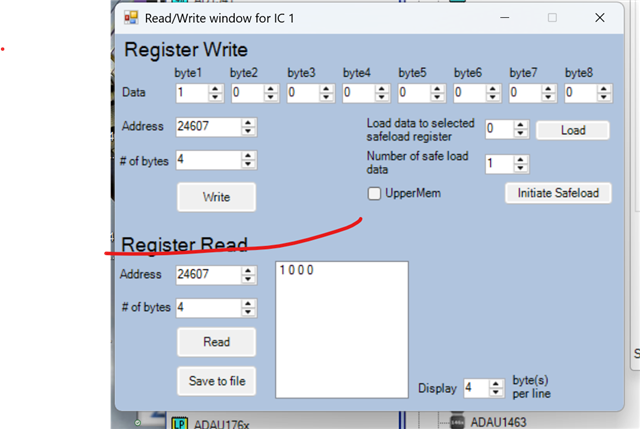640x429 pixels.
Task: Close the Read/Write window
Action: pos(600,18)
